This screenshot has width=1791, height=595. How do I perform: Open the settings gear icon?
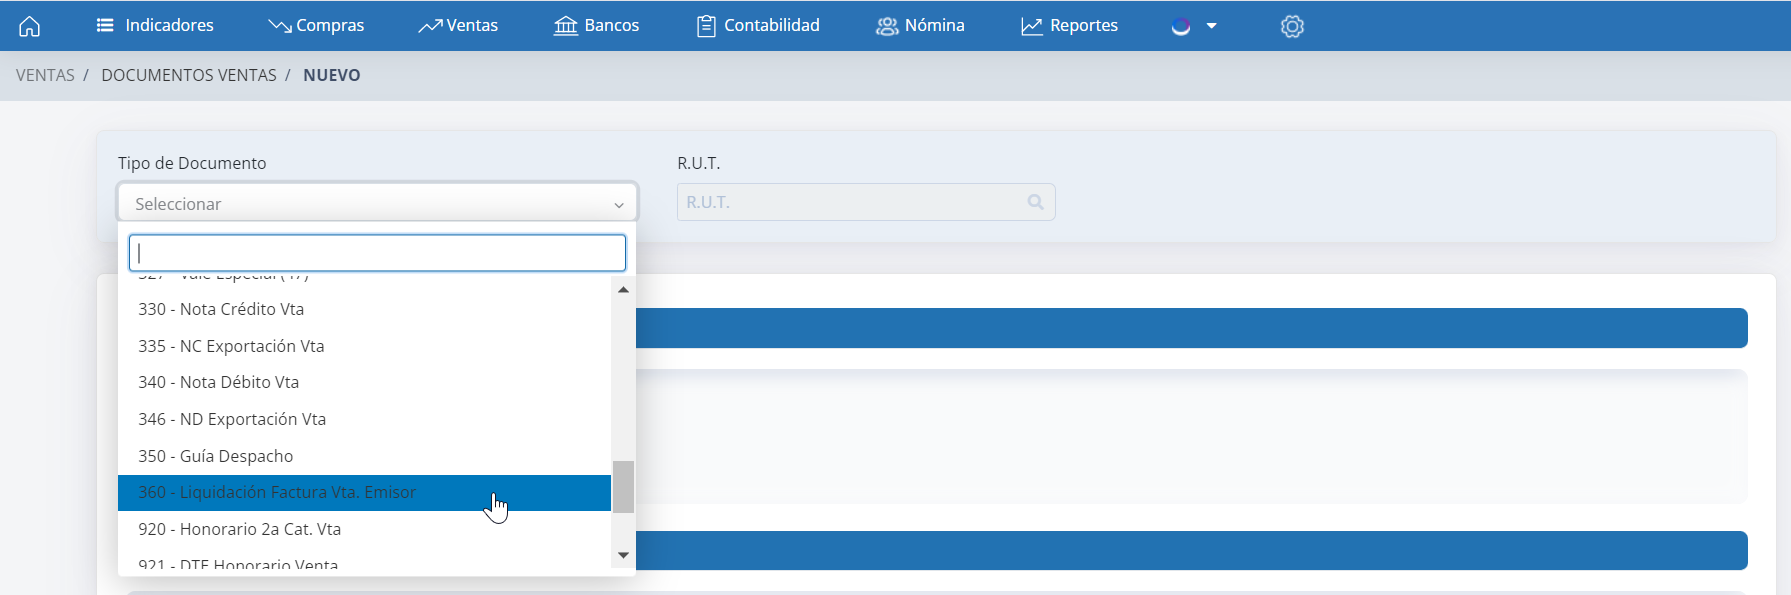[1292, 26]
